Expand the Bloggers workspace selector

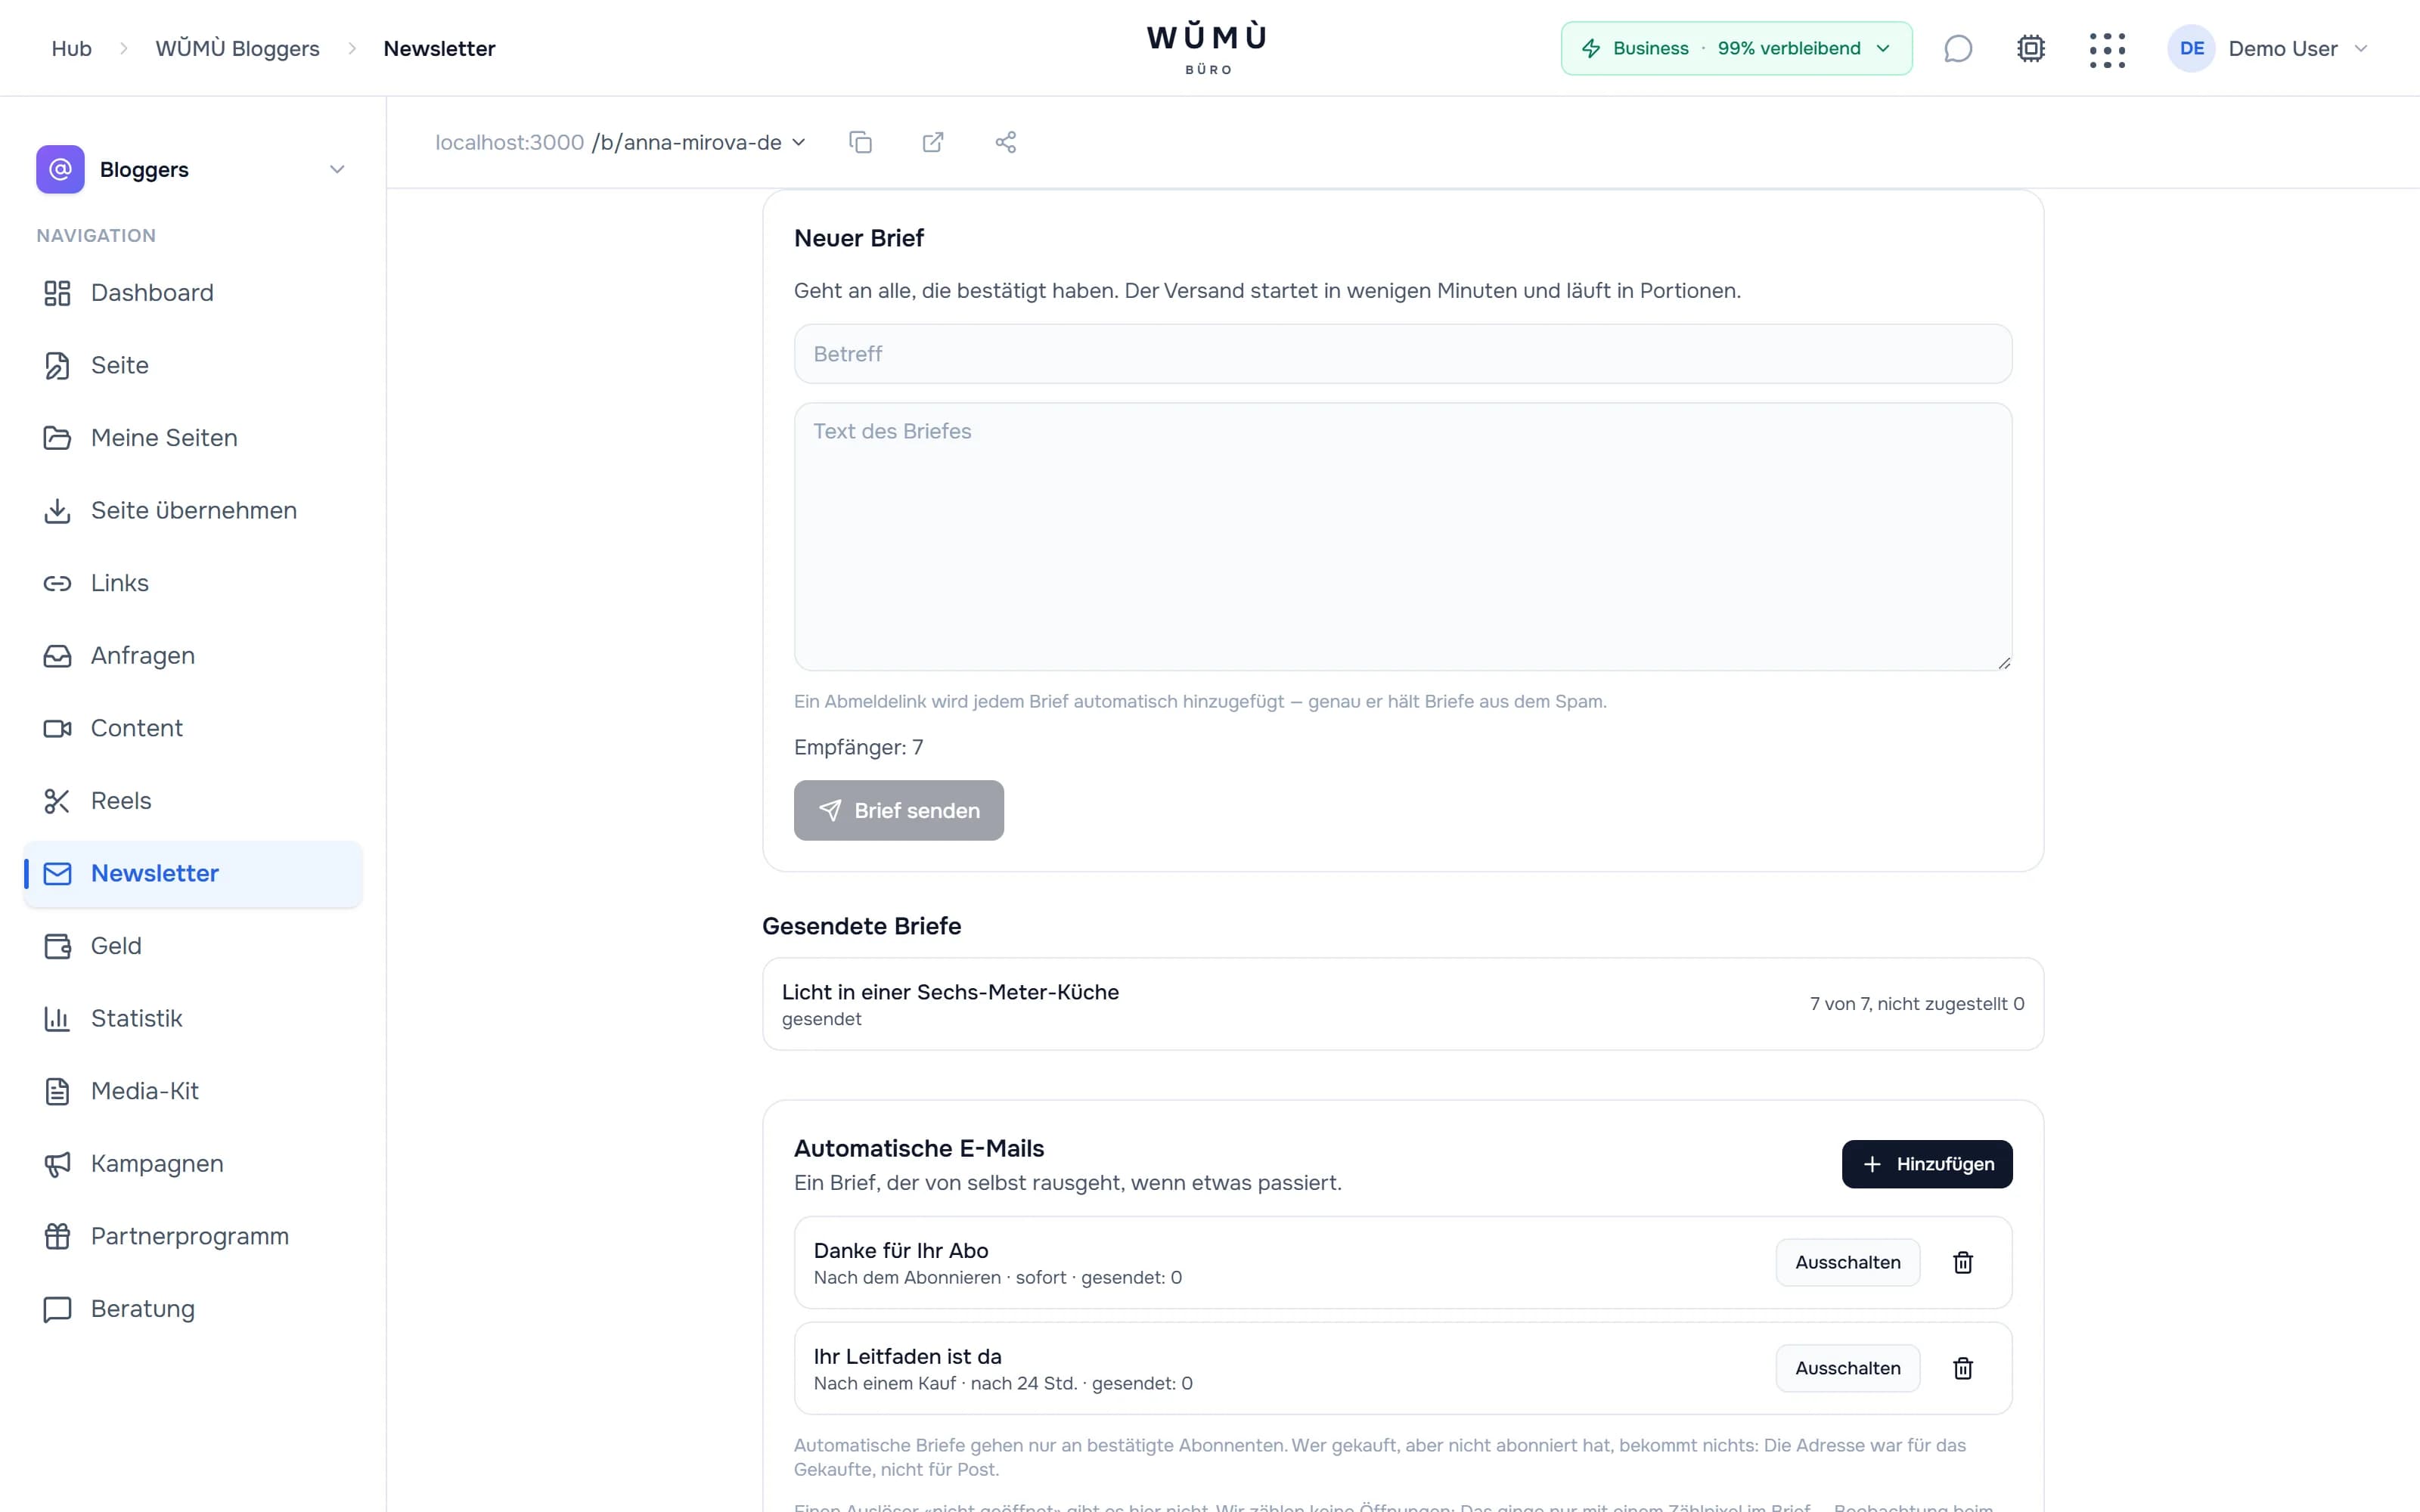tap(192, 169)
